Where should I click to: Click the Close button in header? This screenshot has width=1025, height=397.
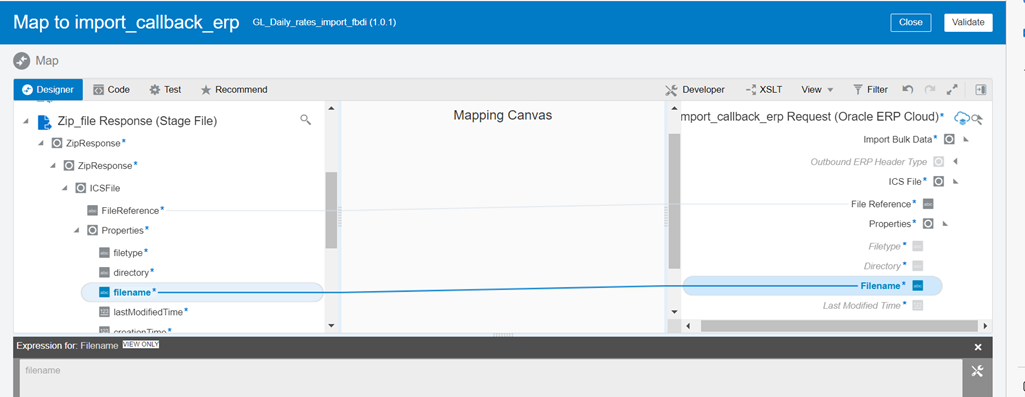coord(911,22)
